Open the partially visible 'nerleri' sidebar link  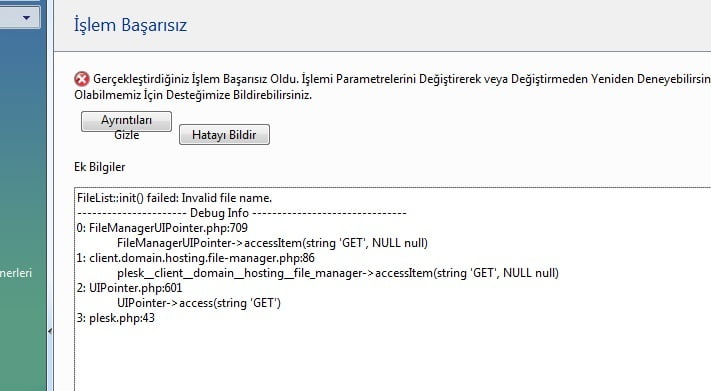click(x=16, y=273)
